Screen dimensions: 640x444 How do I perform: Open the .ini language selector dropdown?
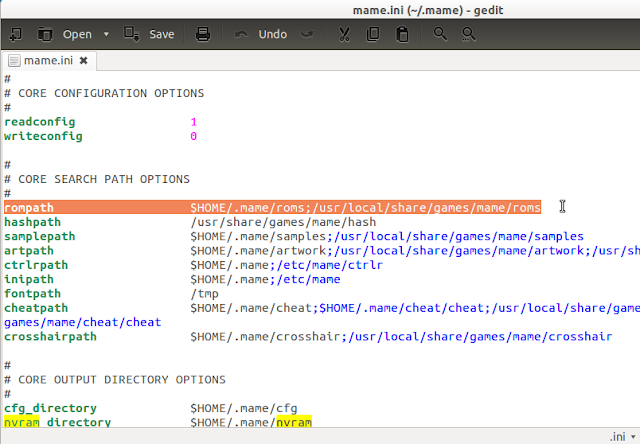coord(623,437)
